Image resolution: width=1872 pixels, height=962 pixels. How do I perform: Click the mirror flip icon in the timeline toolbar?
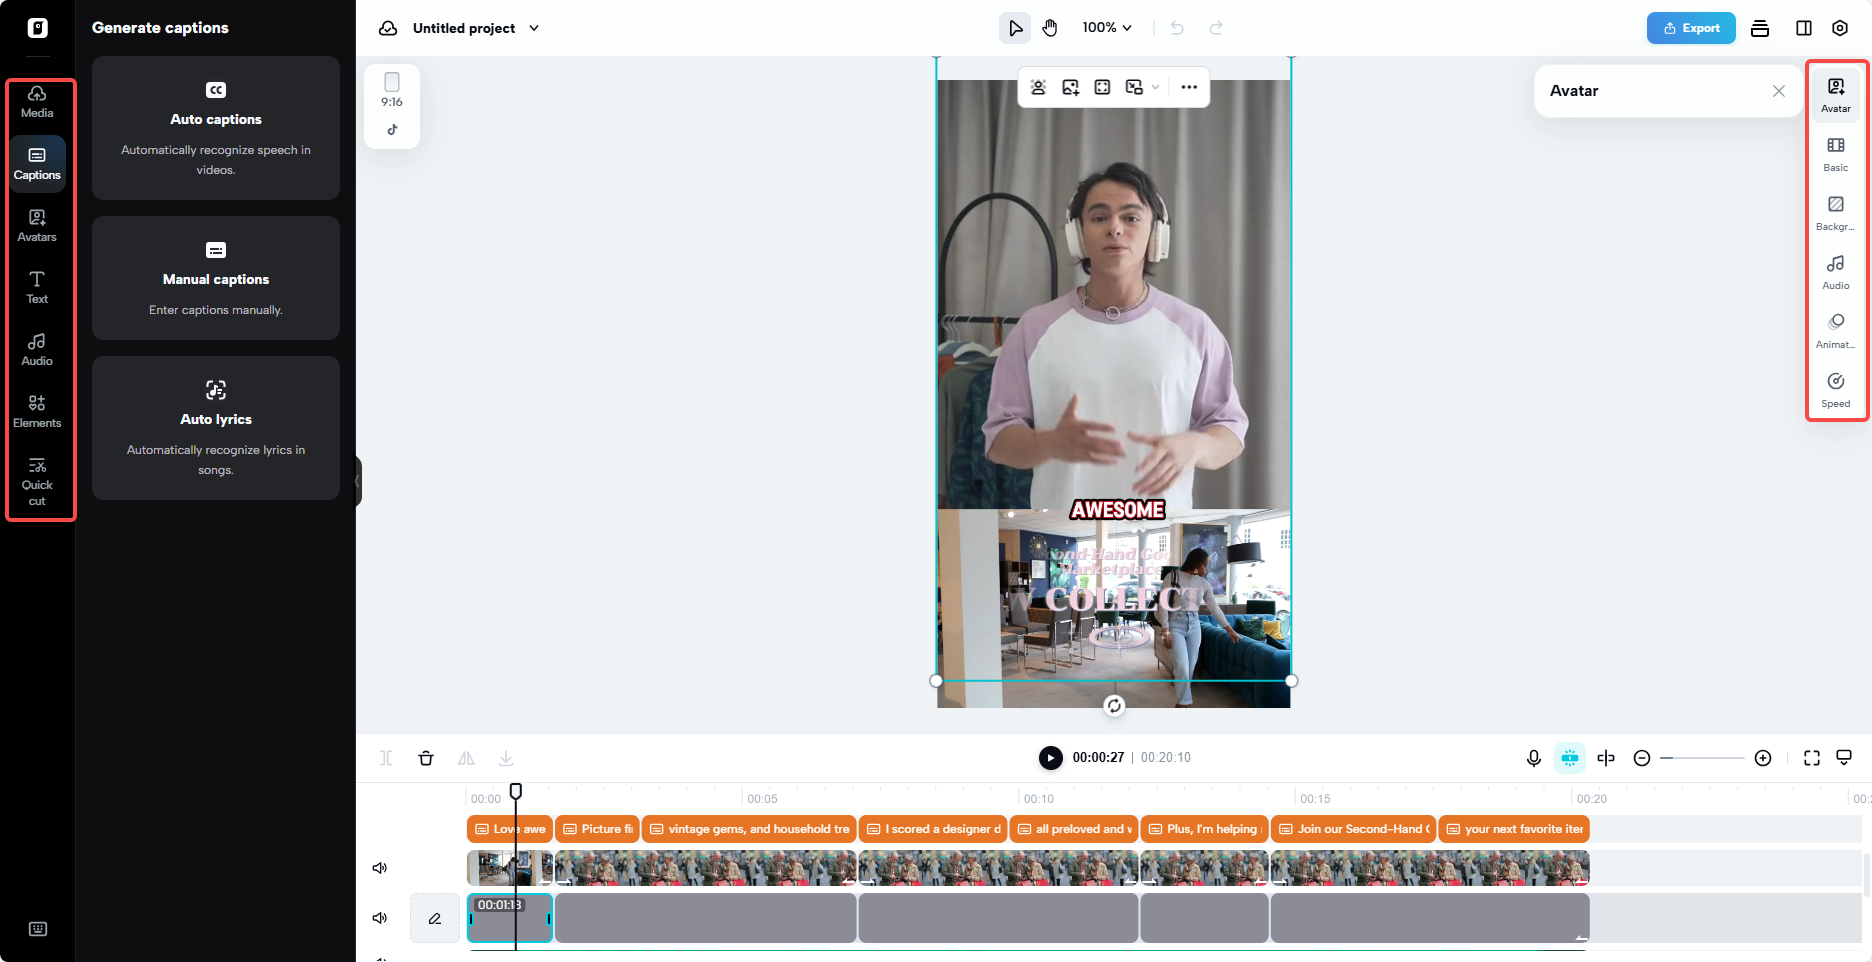[x=466, y=758]
